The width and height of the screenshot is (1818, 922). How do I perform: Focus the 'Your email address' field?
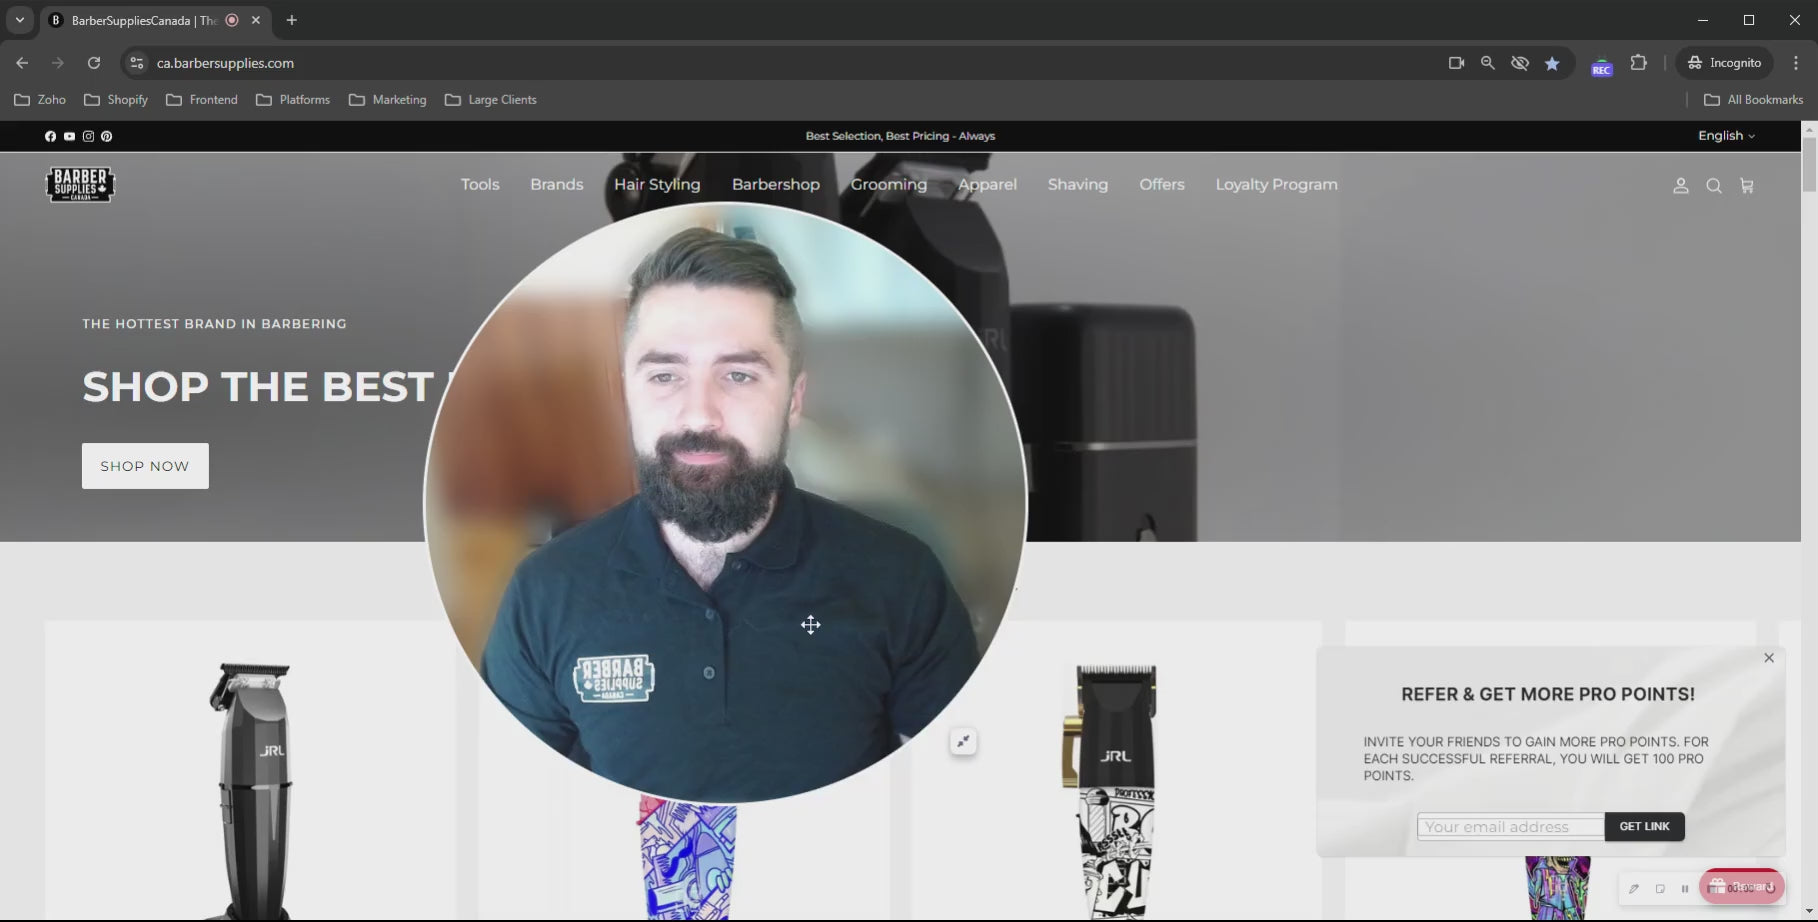pyautogui.click(x=1510, y=827)
